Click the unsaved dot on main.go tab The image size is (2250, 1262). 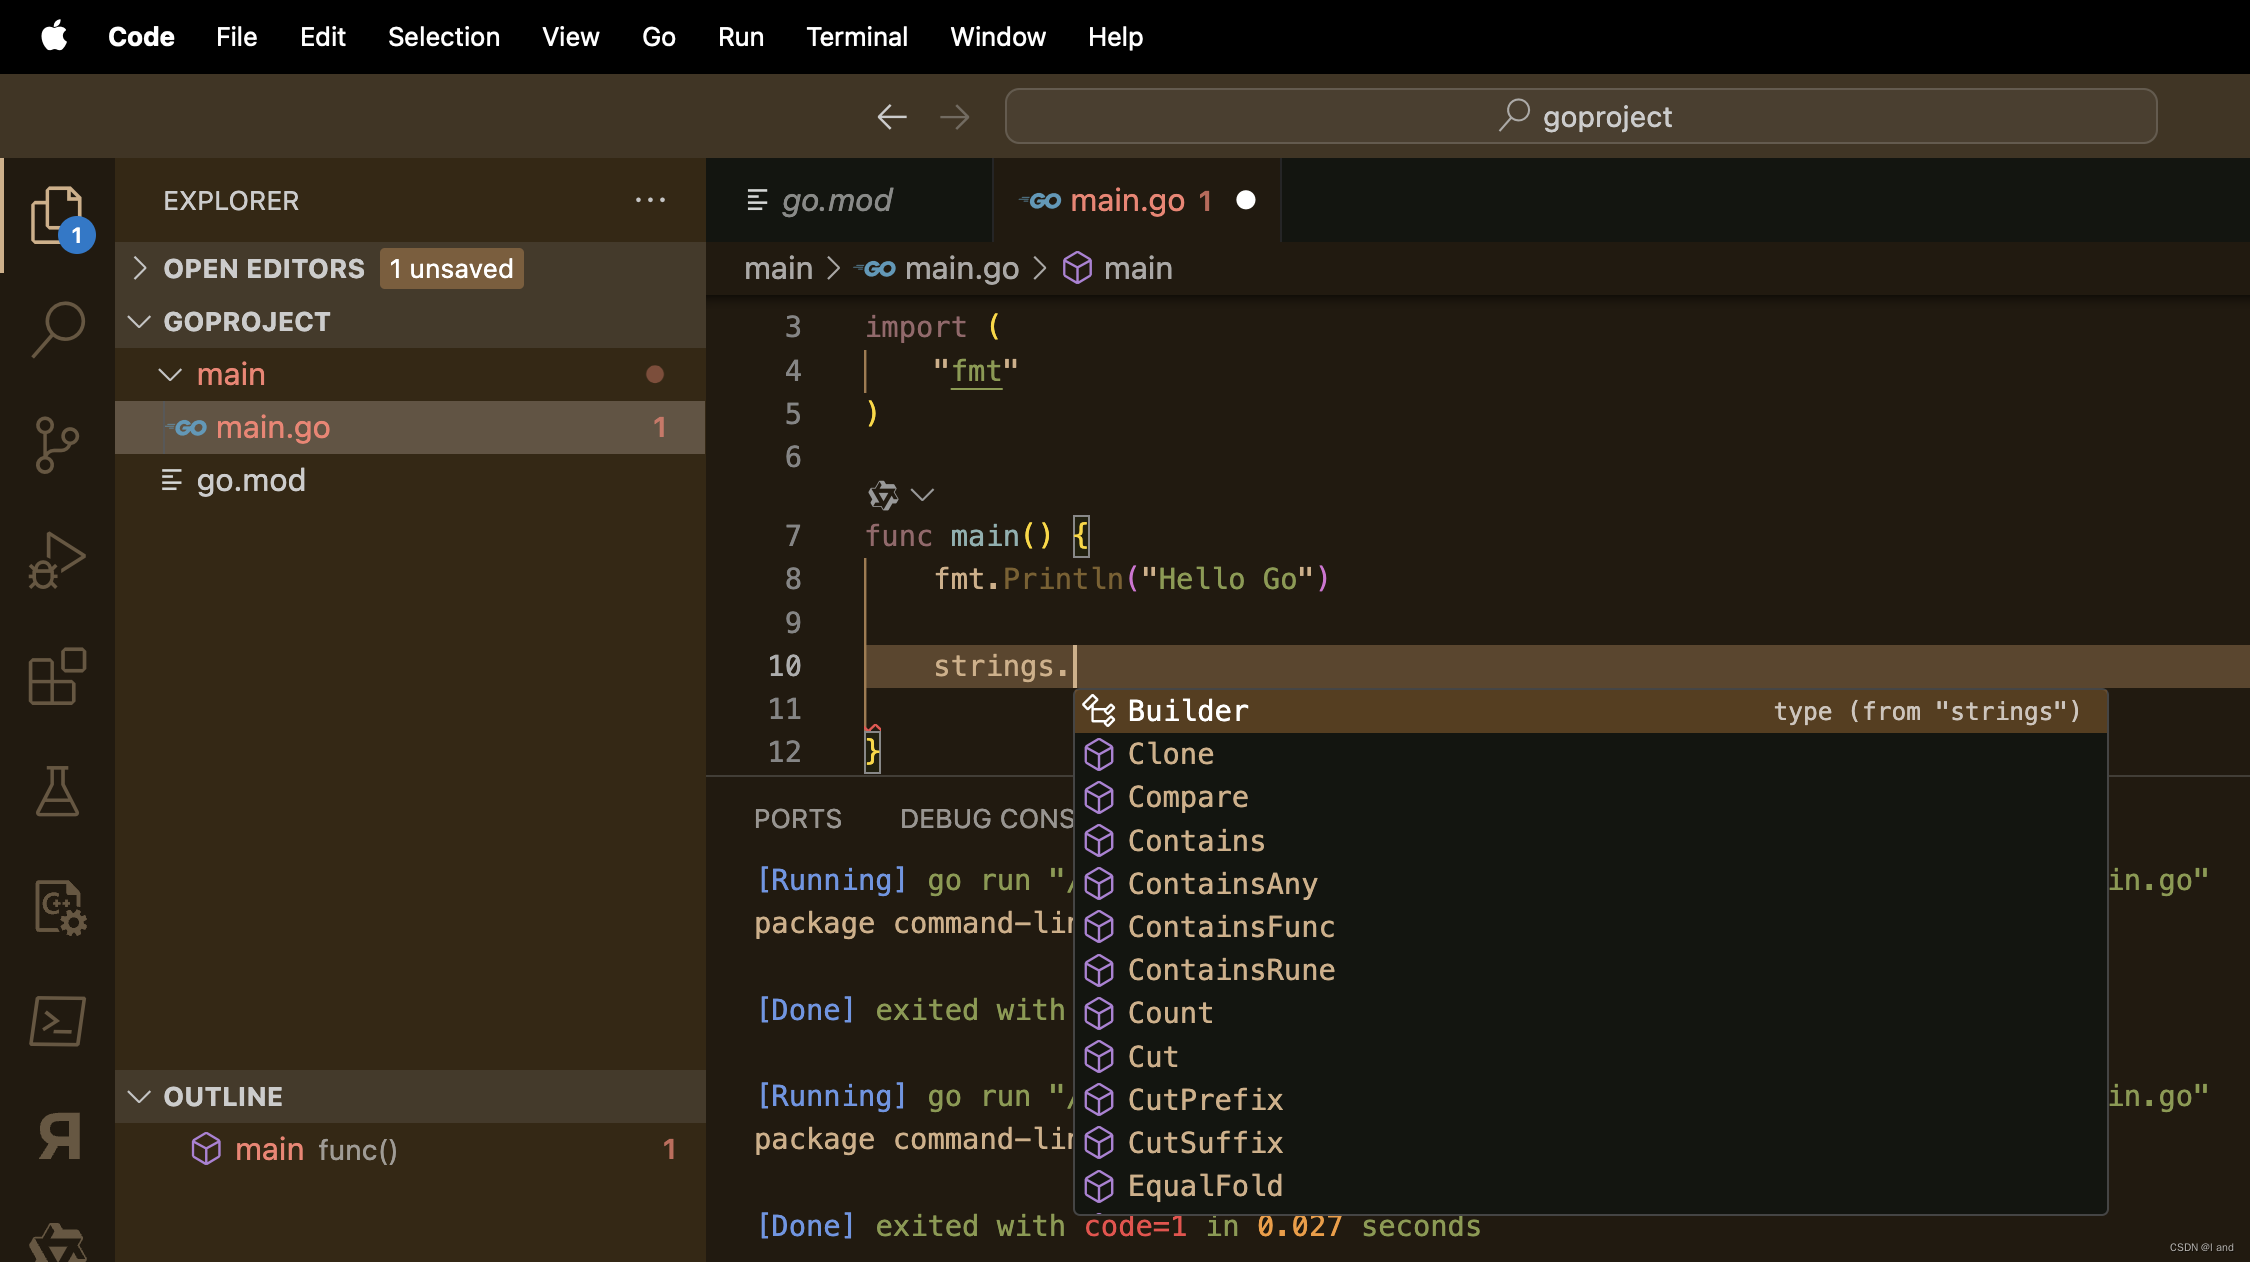point(1245,200)
